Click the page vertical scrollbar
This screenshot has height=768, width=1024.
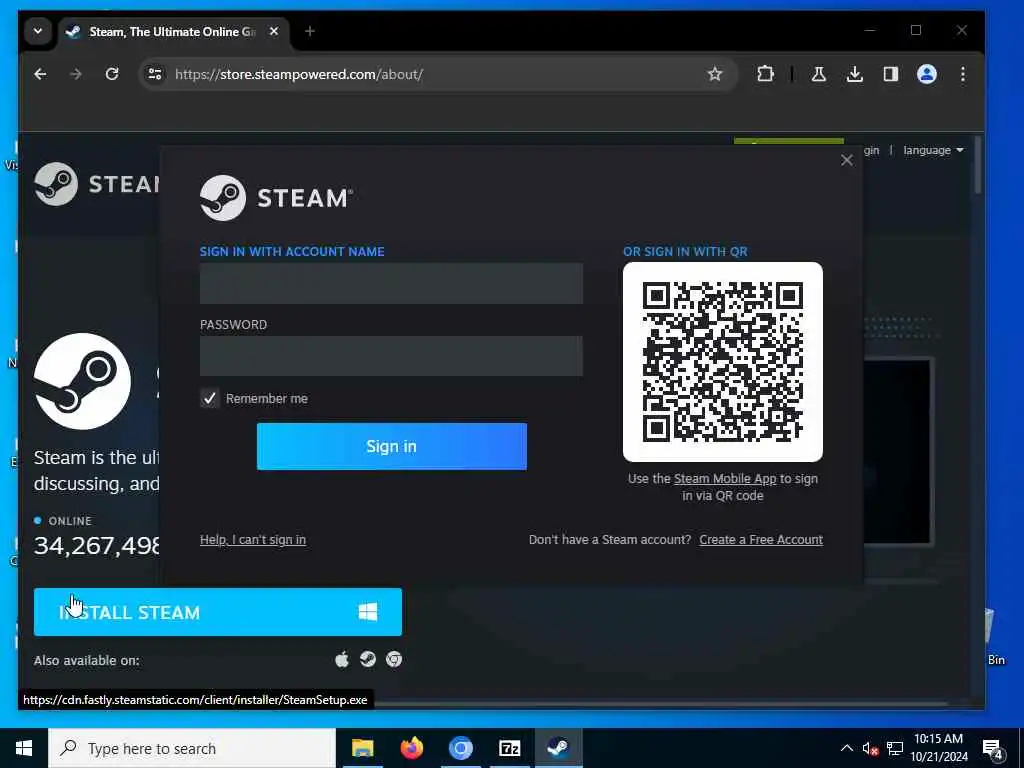click(x=978, y=163)
